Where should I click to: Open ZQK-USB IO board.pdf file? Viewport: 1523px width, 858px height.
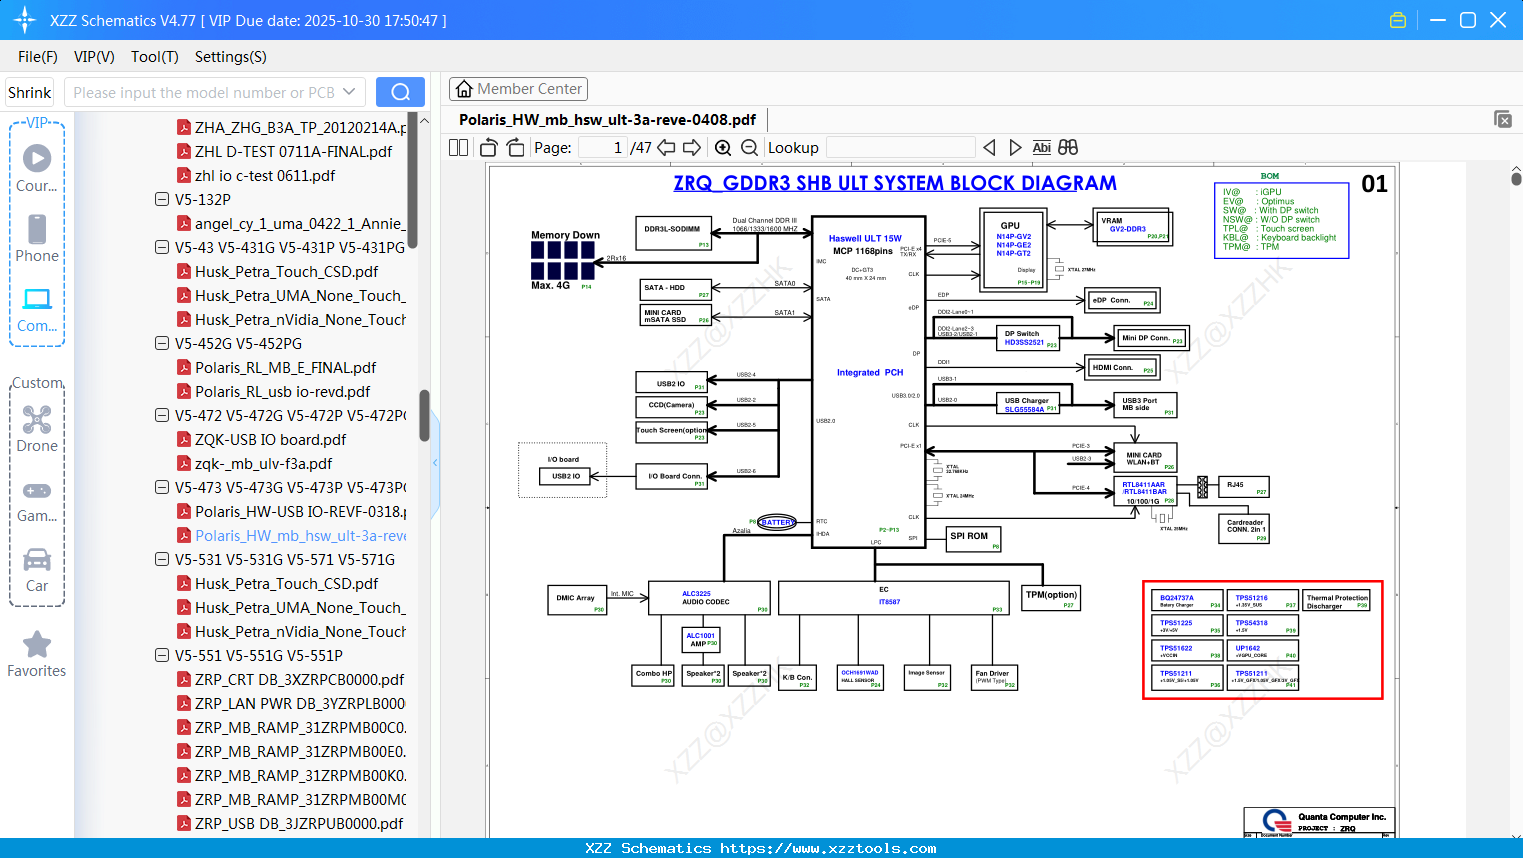[x=270, y=439]
